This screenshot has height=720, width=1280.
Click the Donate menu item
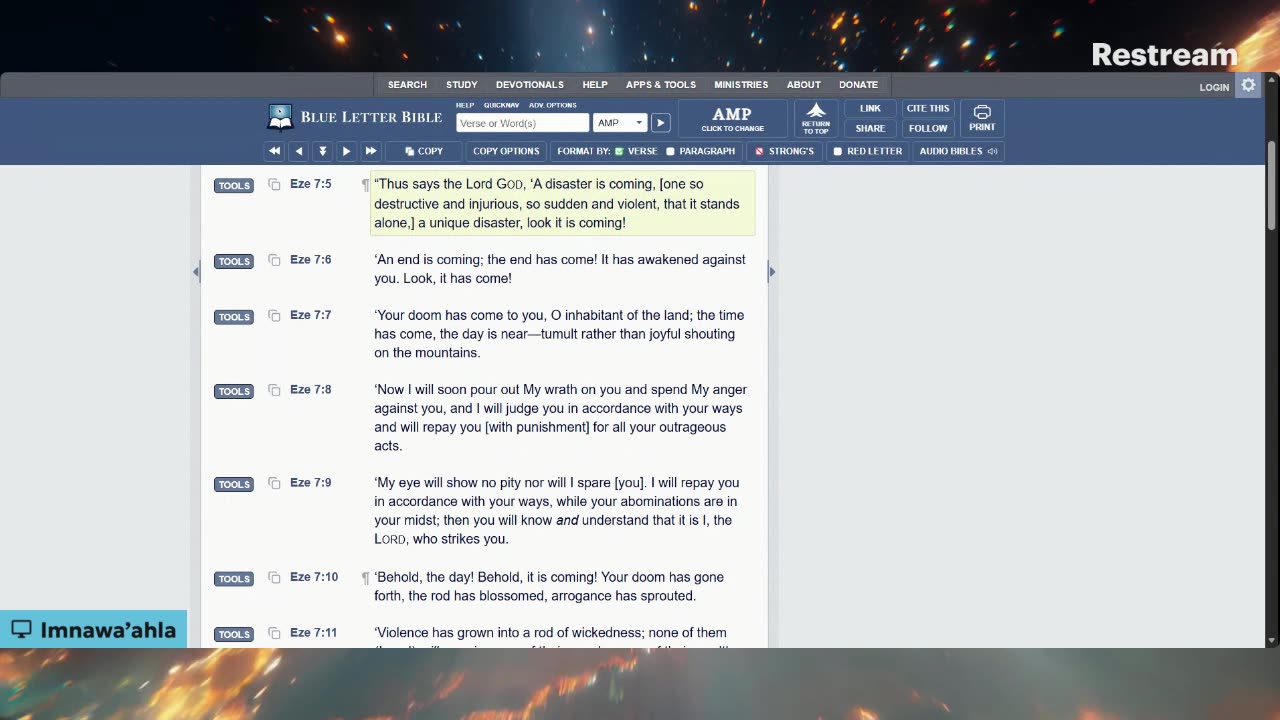pyautogui.click(x=858, y=85)
